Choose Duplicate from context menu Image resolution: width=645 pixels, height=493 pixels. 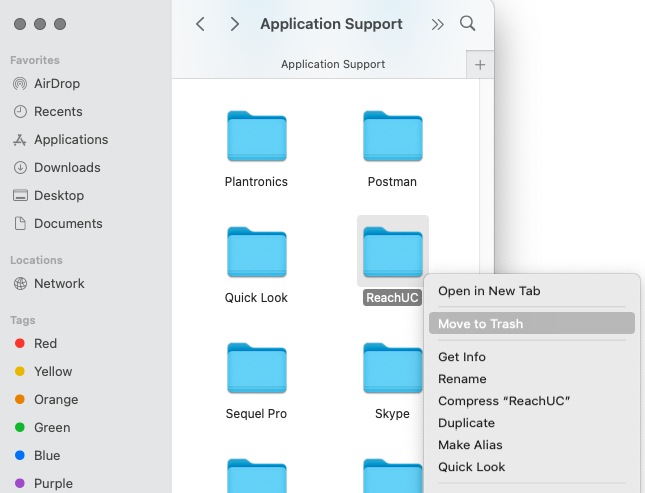coord(466,423)
